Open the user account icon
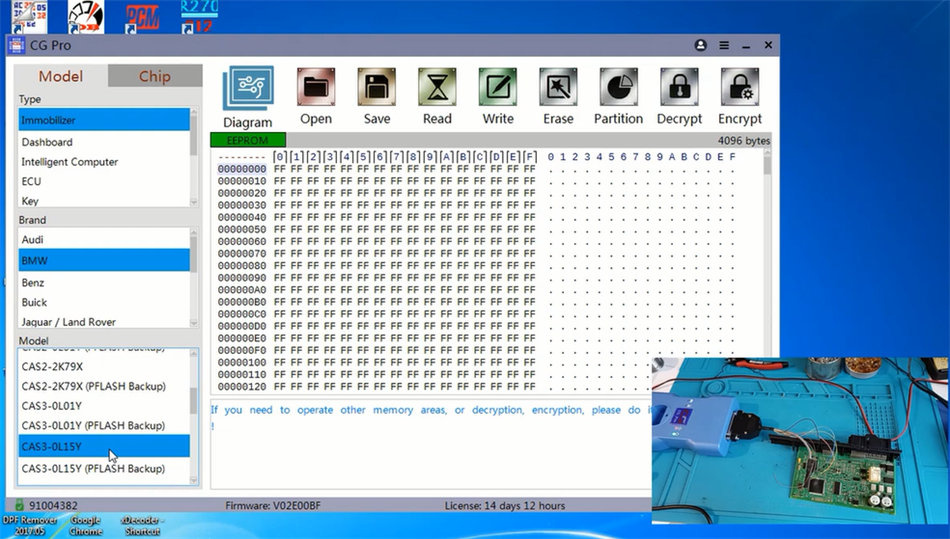The width and height of the screenshot is (950, 539). (x=700, y=46)
